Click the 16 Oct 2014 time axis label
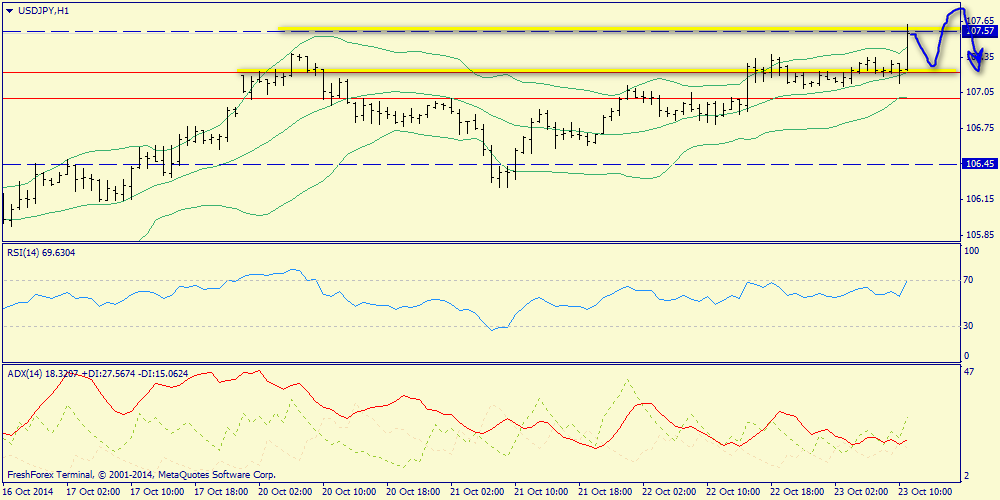The width and height of the screenshot is (1000, 500). pos(29,492)
